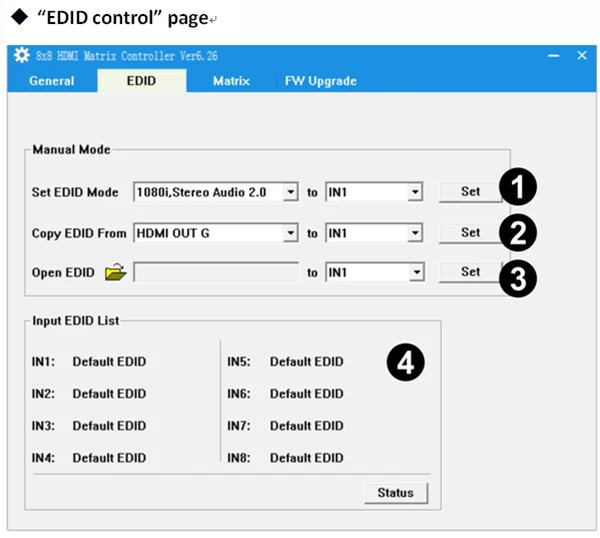Open the folder icon beside Open EDID
This screenshot has height=538, width=600.
(x=116, y=272)
